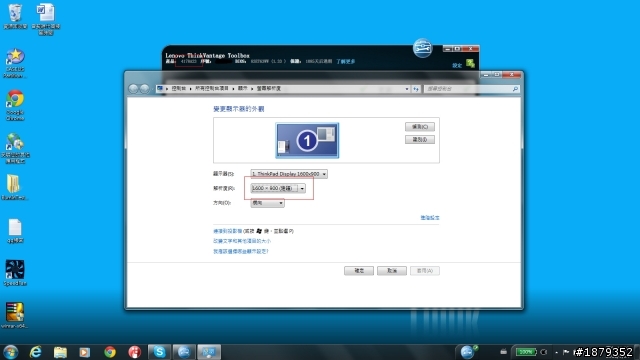Click the battery 100% indicator in the tray
This screenshot has height=360, width=640.
526,352
